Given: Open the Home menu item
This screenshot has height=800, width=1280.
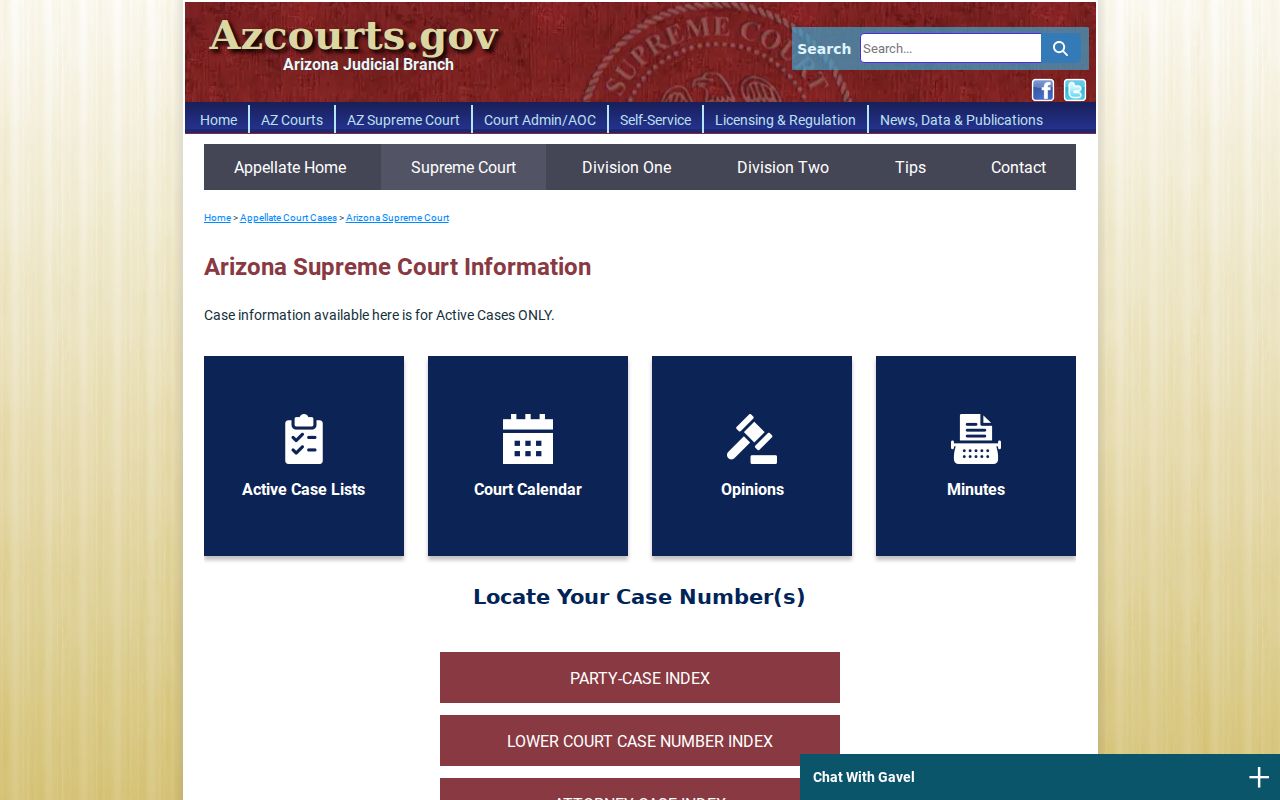Looking at the screenshot, I should click(218, 120).
